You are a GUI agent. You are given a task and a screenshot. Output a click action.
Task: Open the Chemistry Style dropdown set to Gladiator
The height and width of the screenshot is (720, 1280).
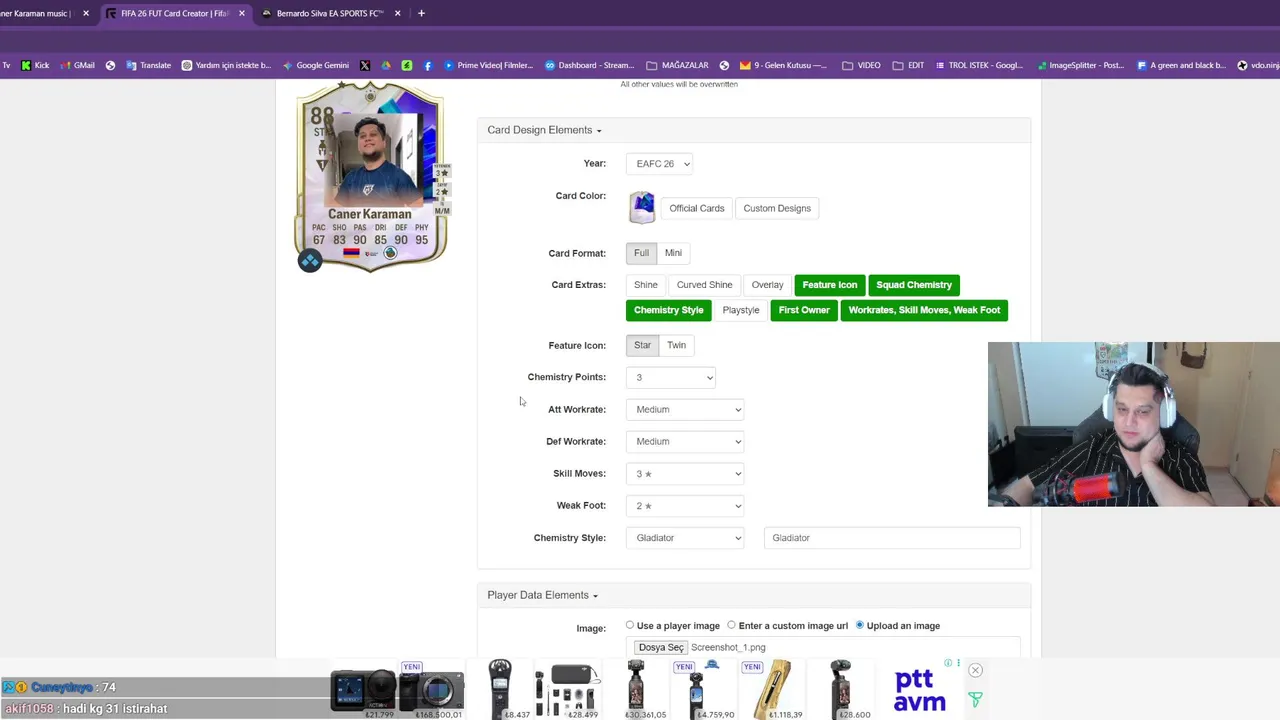(685, 538)
